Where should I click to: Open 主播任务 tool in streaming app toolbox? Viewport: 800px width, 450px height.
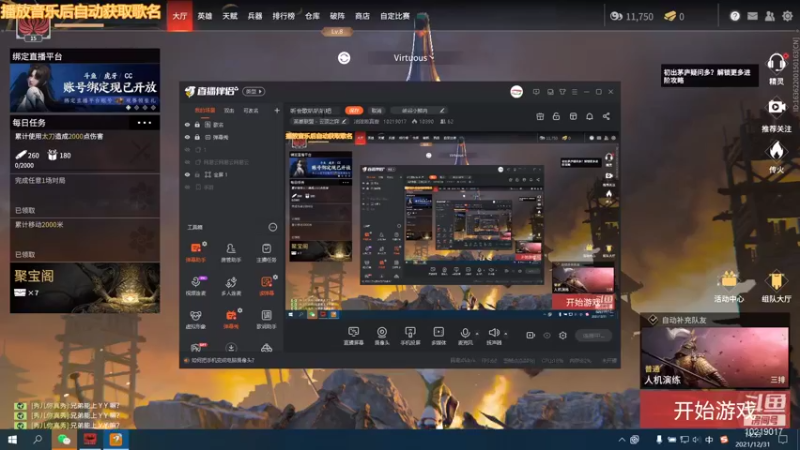[x=266, y=252]
